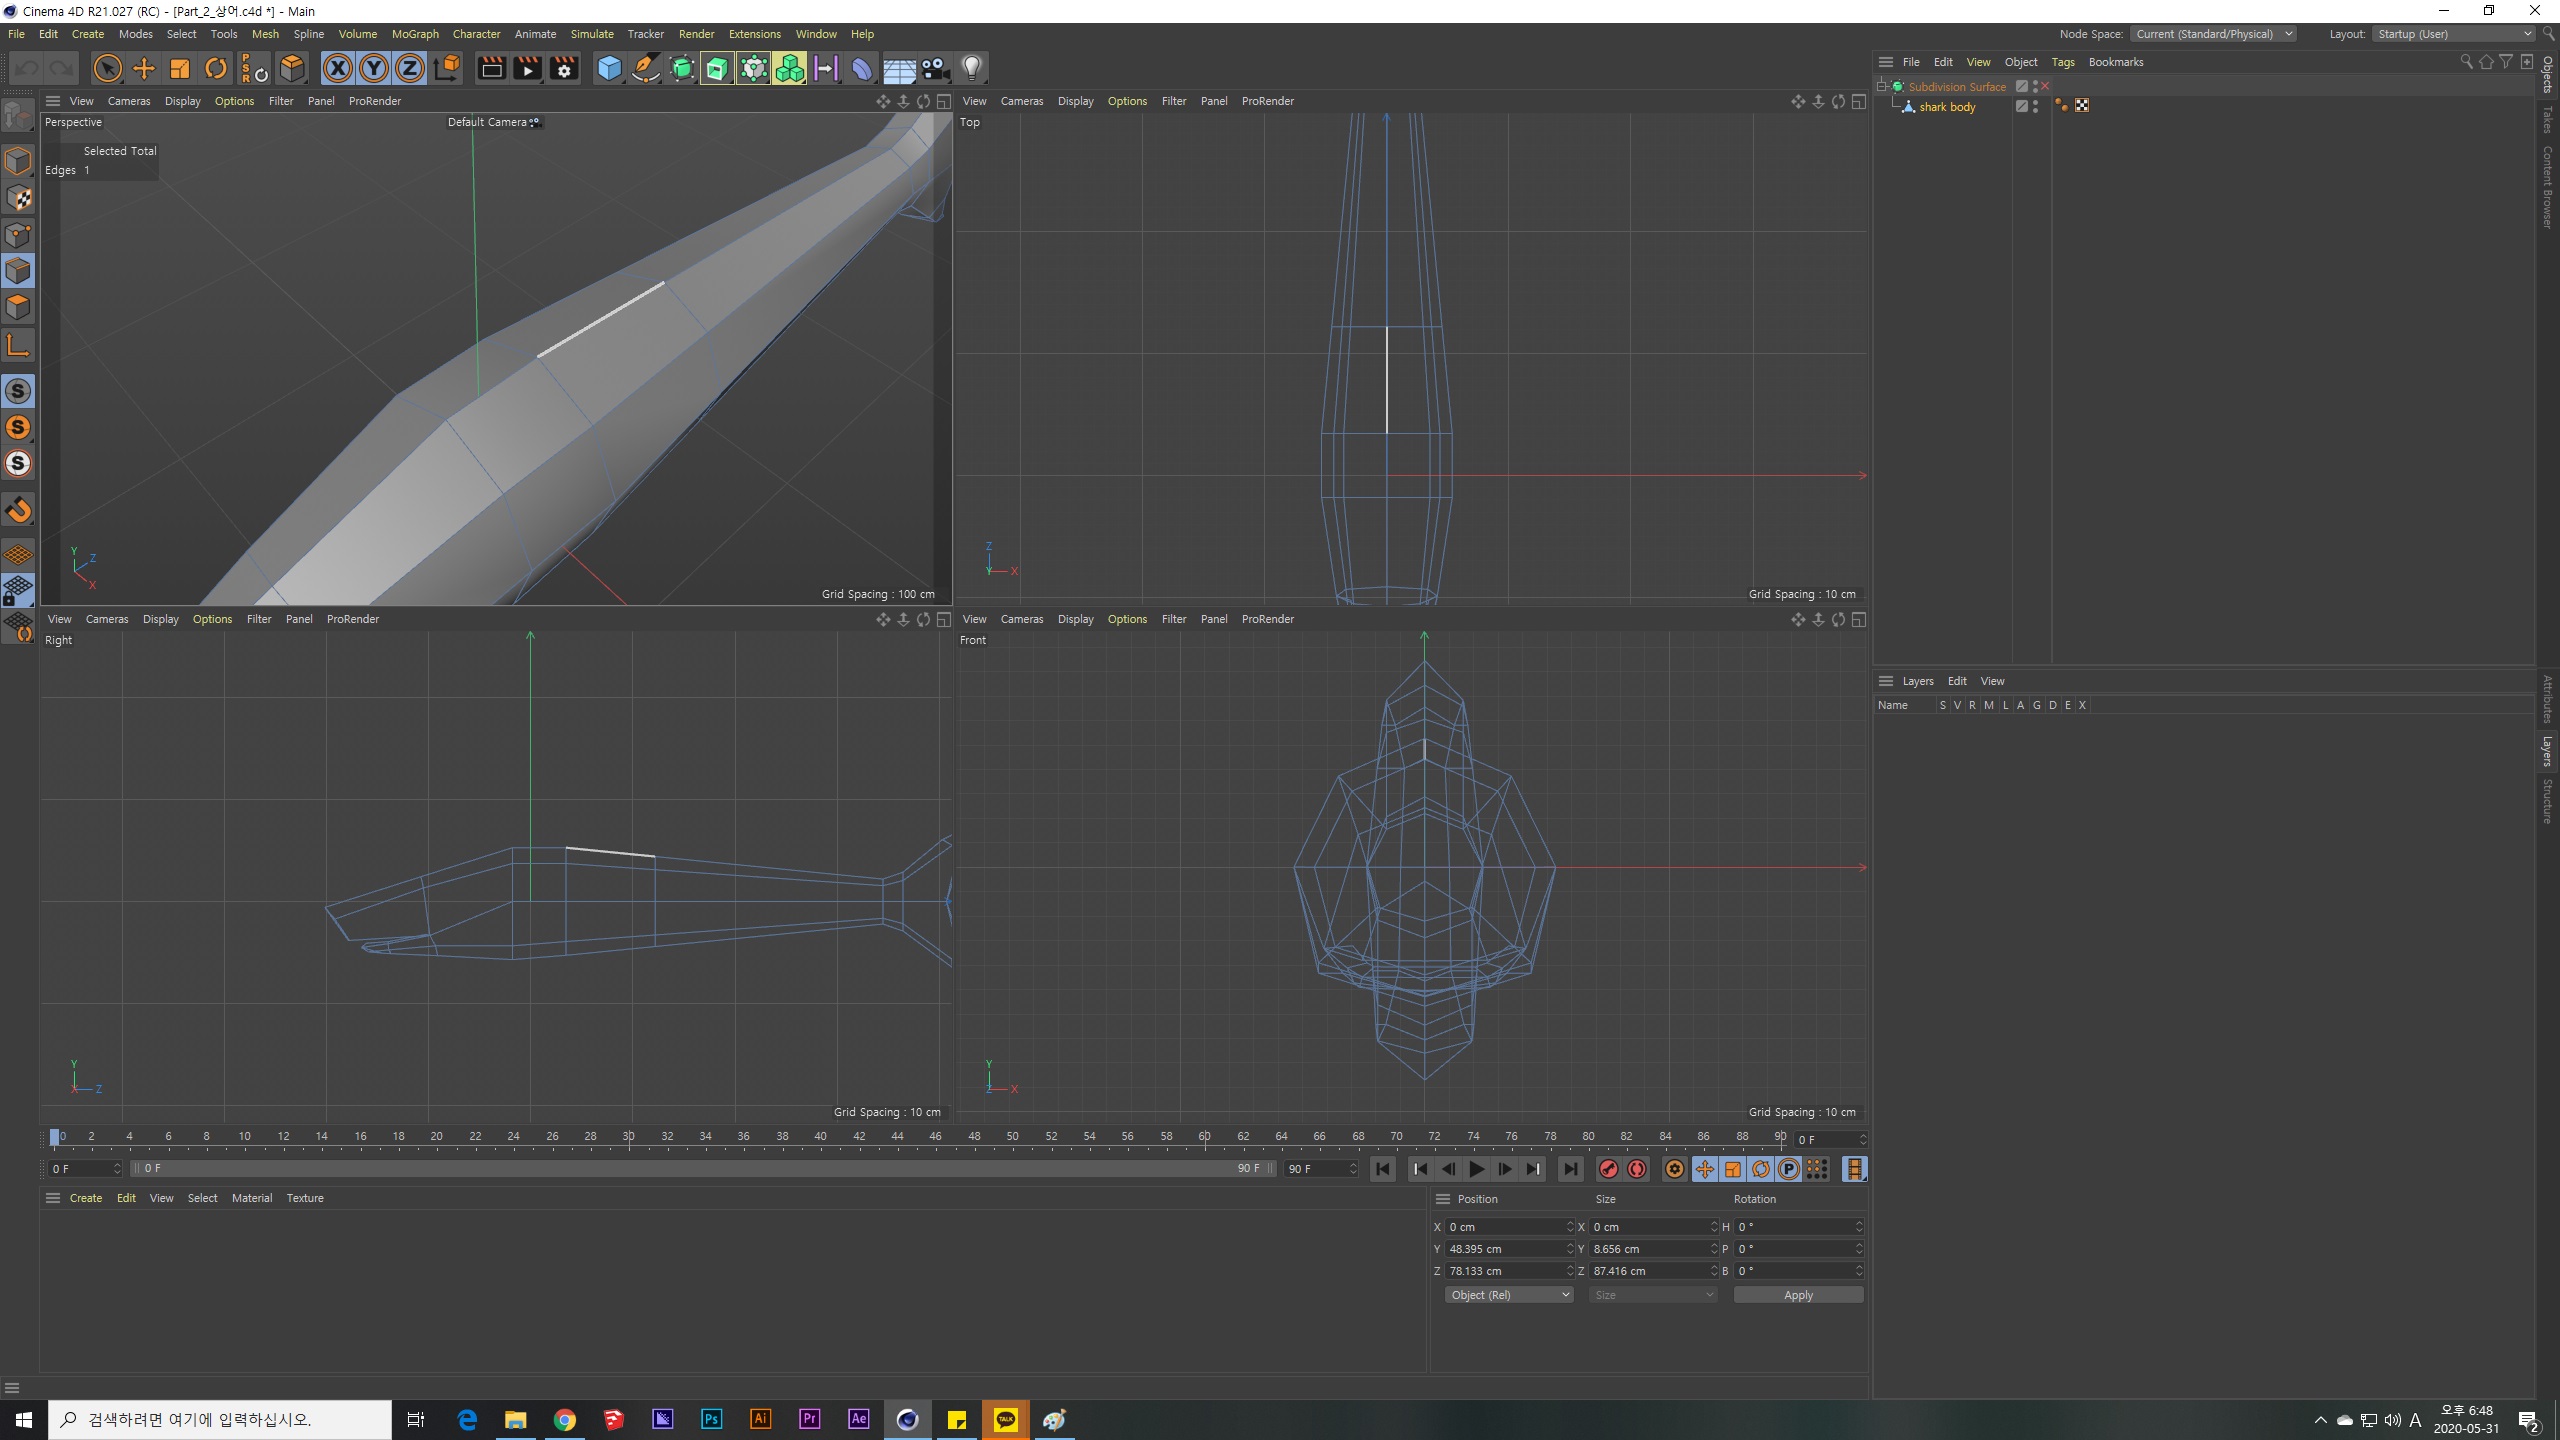This screenshot has width=2560, height=1440.
Task: Open Edit Render Settings clapperboard gear icon
Action: tap(564, 68)
